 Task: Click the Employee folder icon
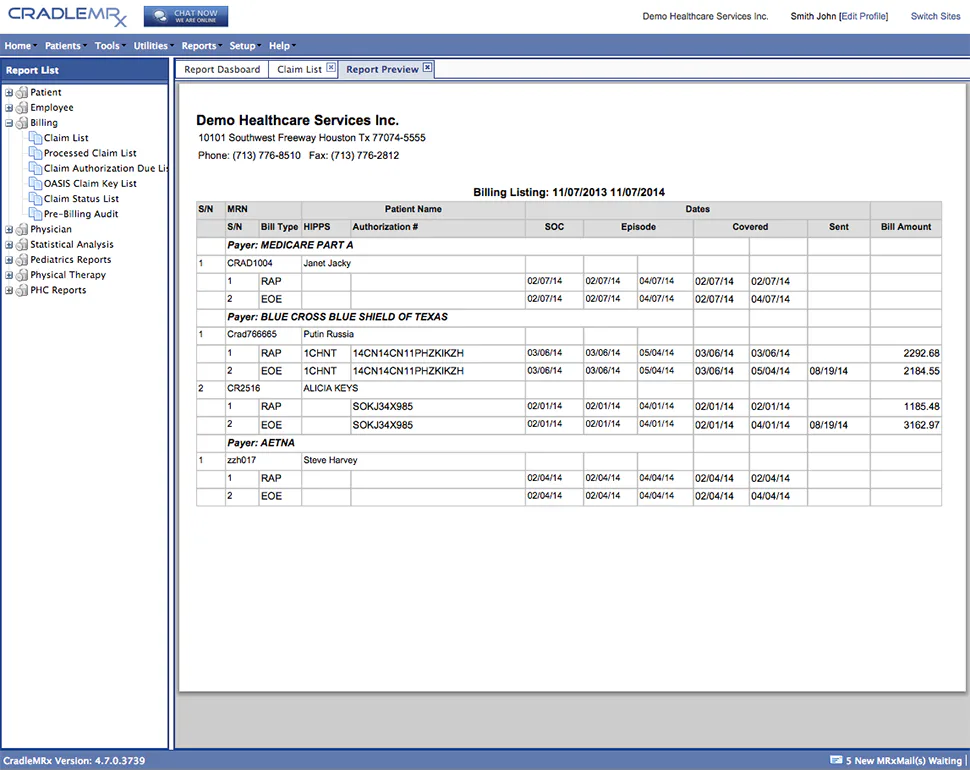pyautogui.click(x=22, y=108)
